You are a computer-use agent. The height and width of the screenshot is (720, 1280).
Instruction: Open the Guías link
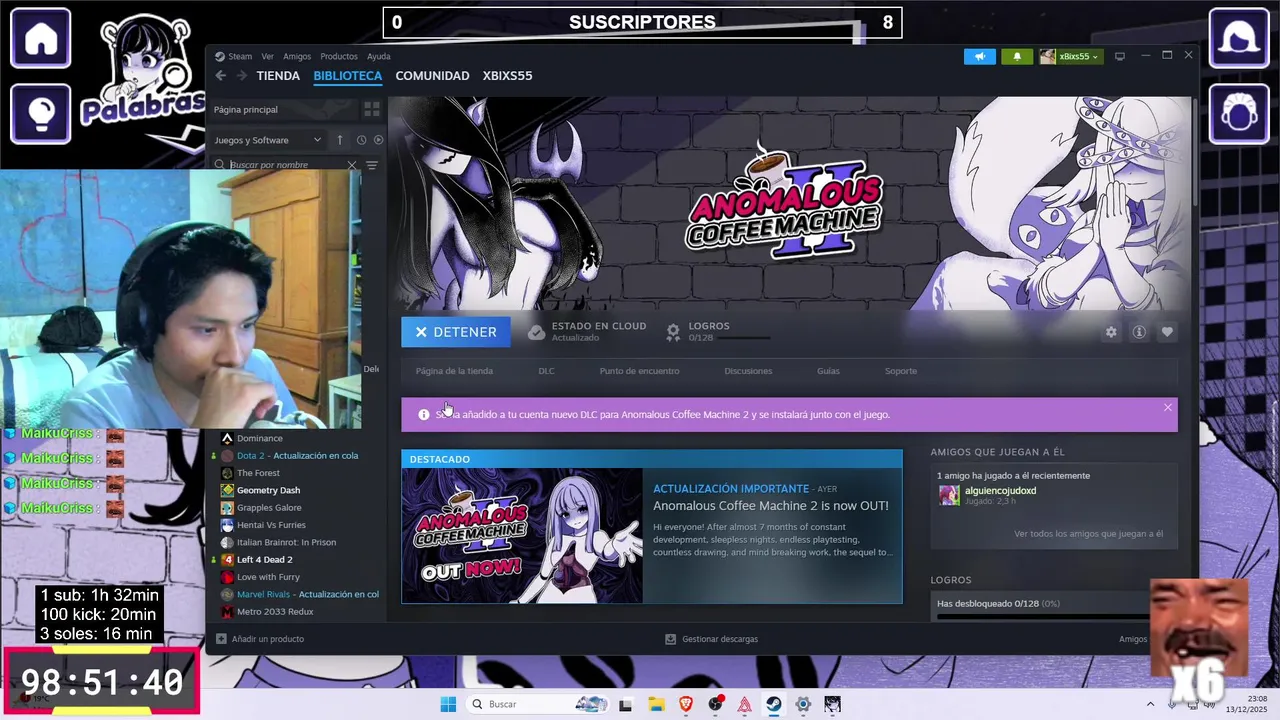coord(828,371)
